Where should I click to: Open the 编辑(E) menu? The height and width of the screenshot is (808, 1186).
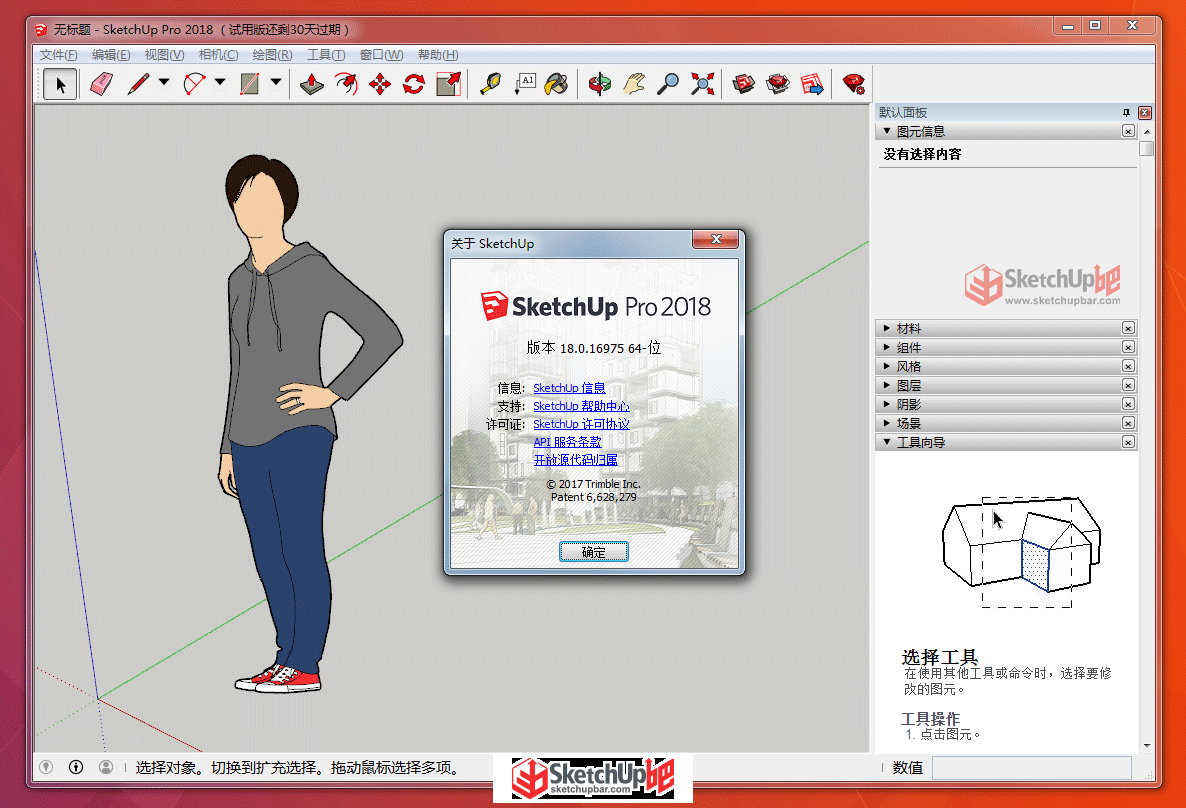pyautogui.click(x=110, y=54)
